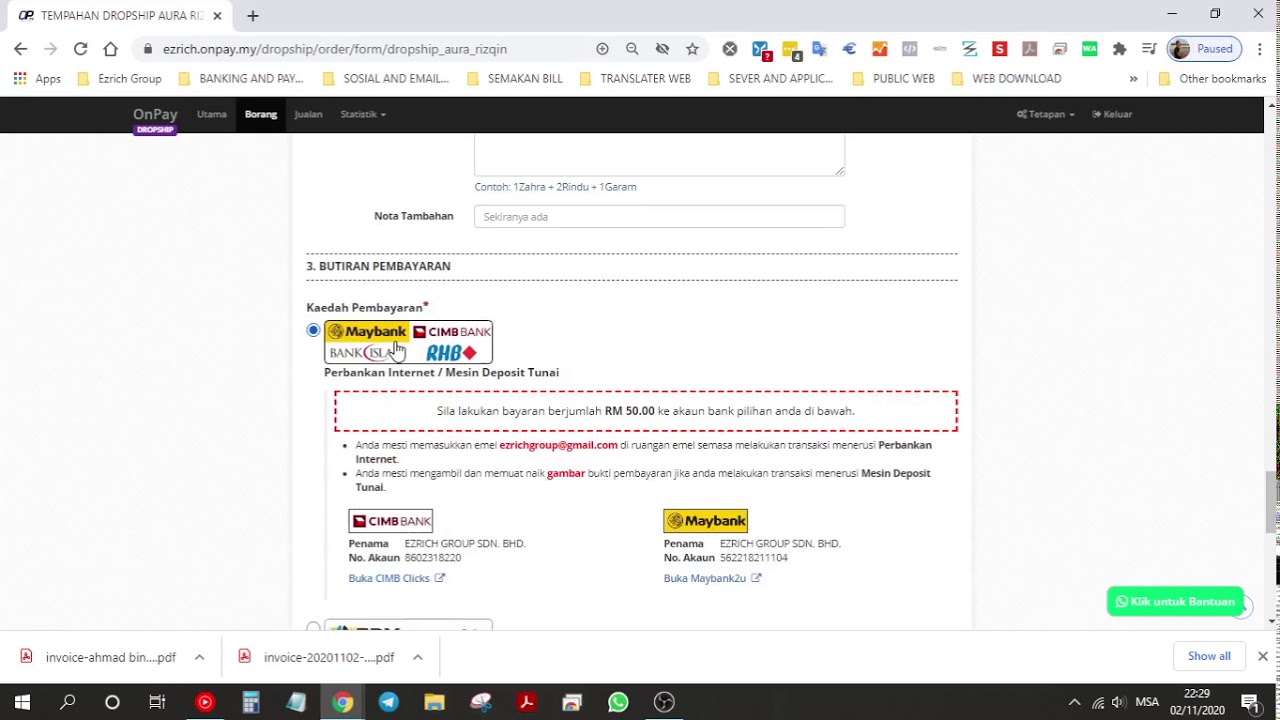Open the browser home page icon
This screenshot has width=1280, height=720.
click(110, 48)
